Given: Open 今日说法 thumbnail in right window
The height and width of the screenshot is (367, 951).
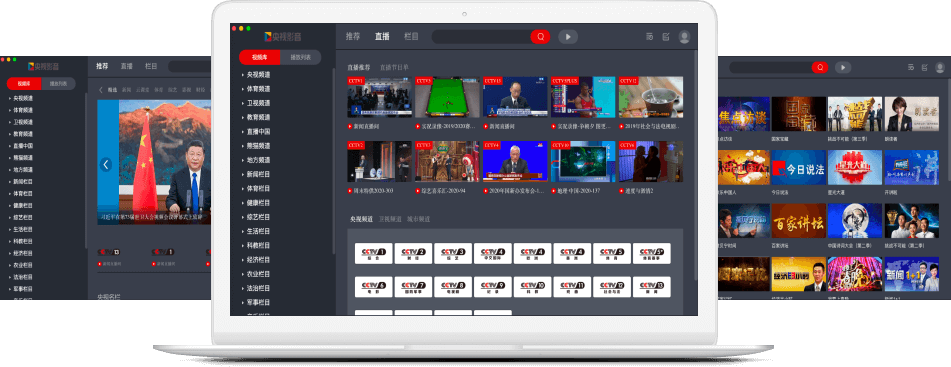Looking at the screenshot, I should [798, 167].
